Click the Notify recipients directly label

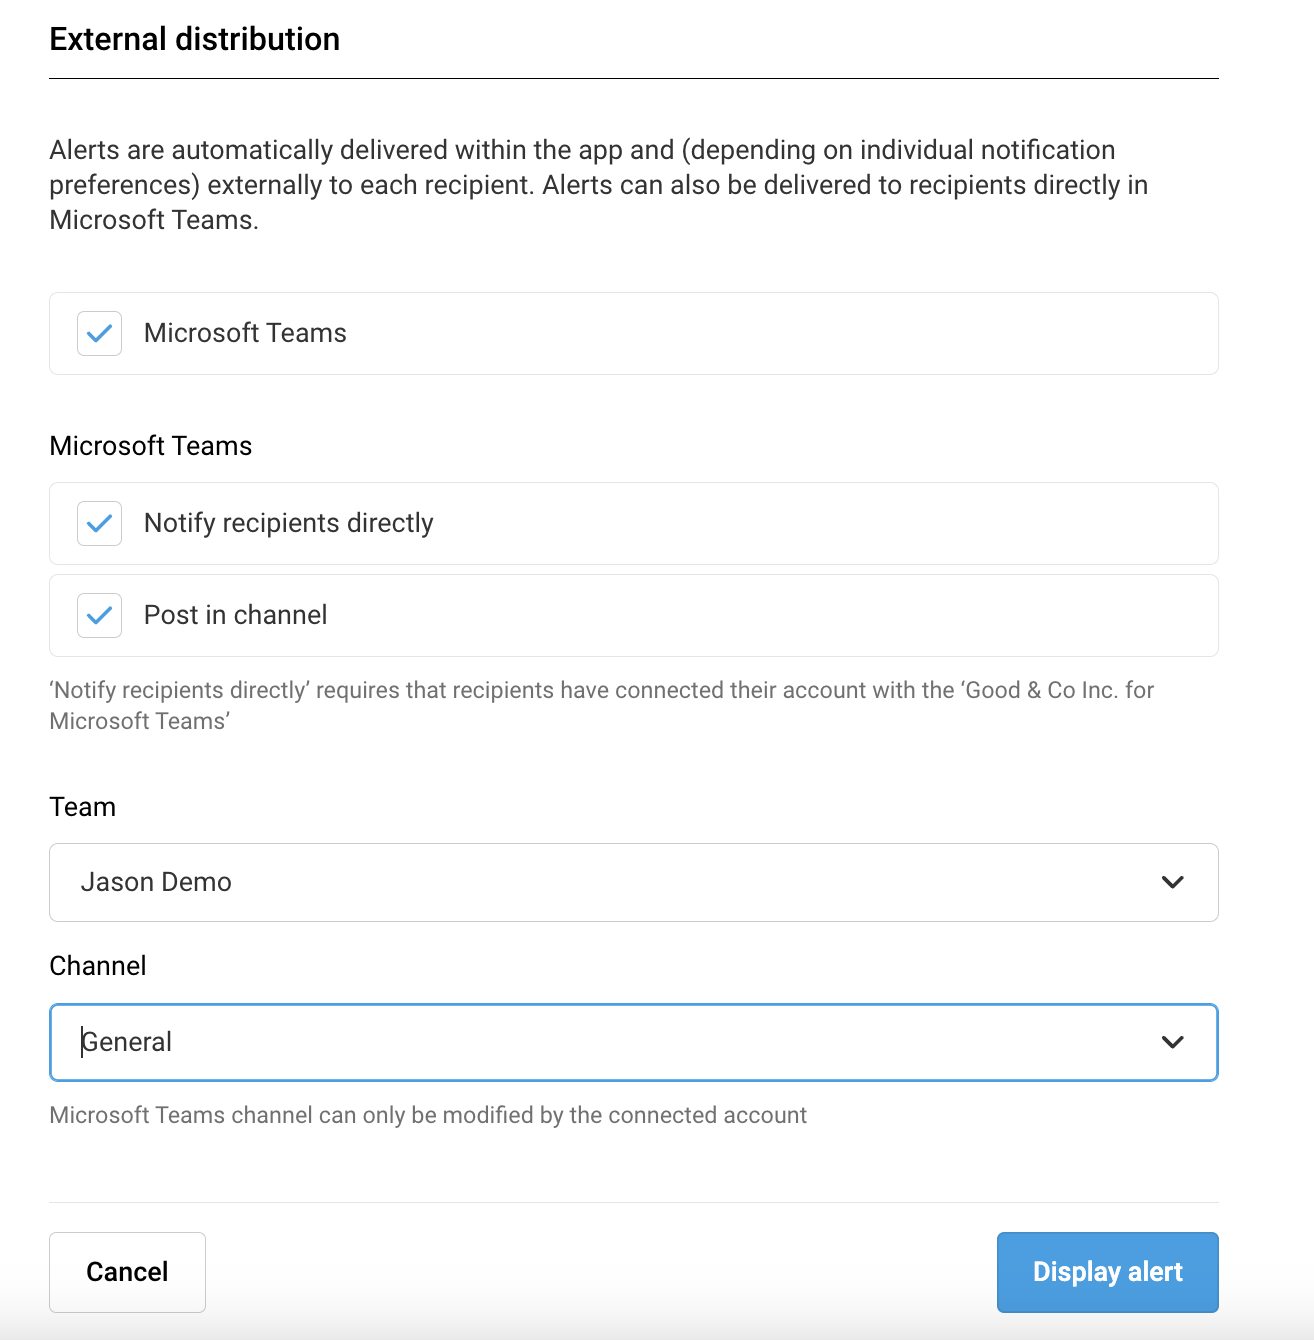tap(288, 523)
